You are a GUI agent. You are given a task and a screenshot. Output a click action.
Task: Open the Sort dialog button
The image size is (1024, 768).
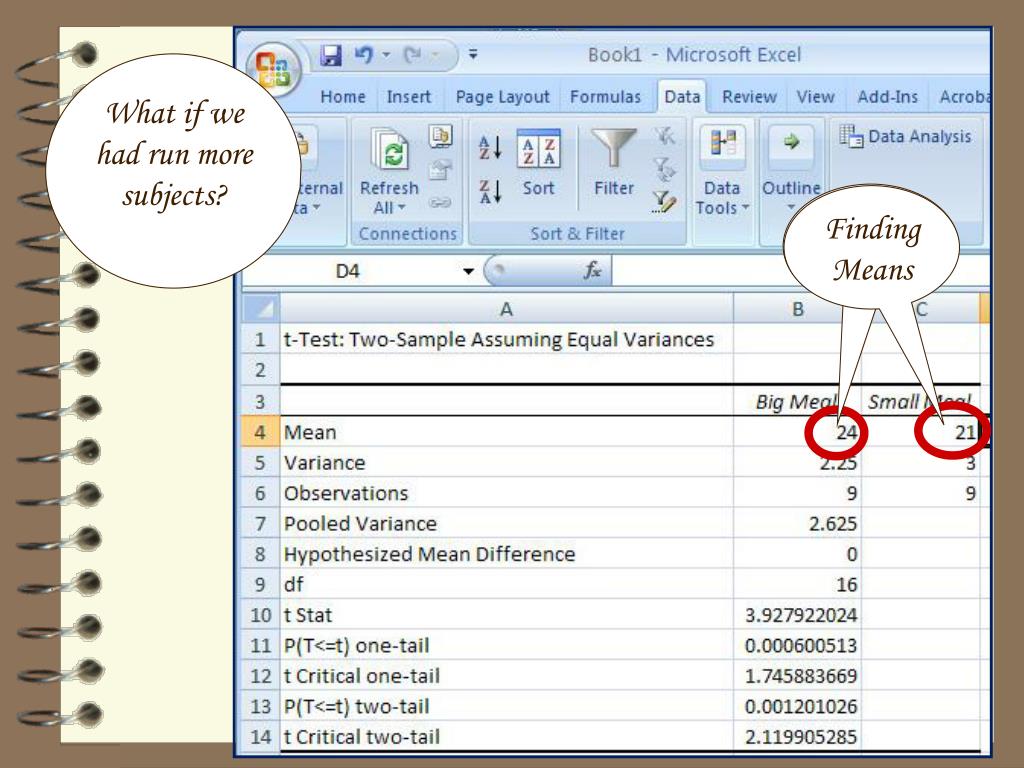point(538,163)
